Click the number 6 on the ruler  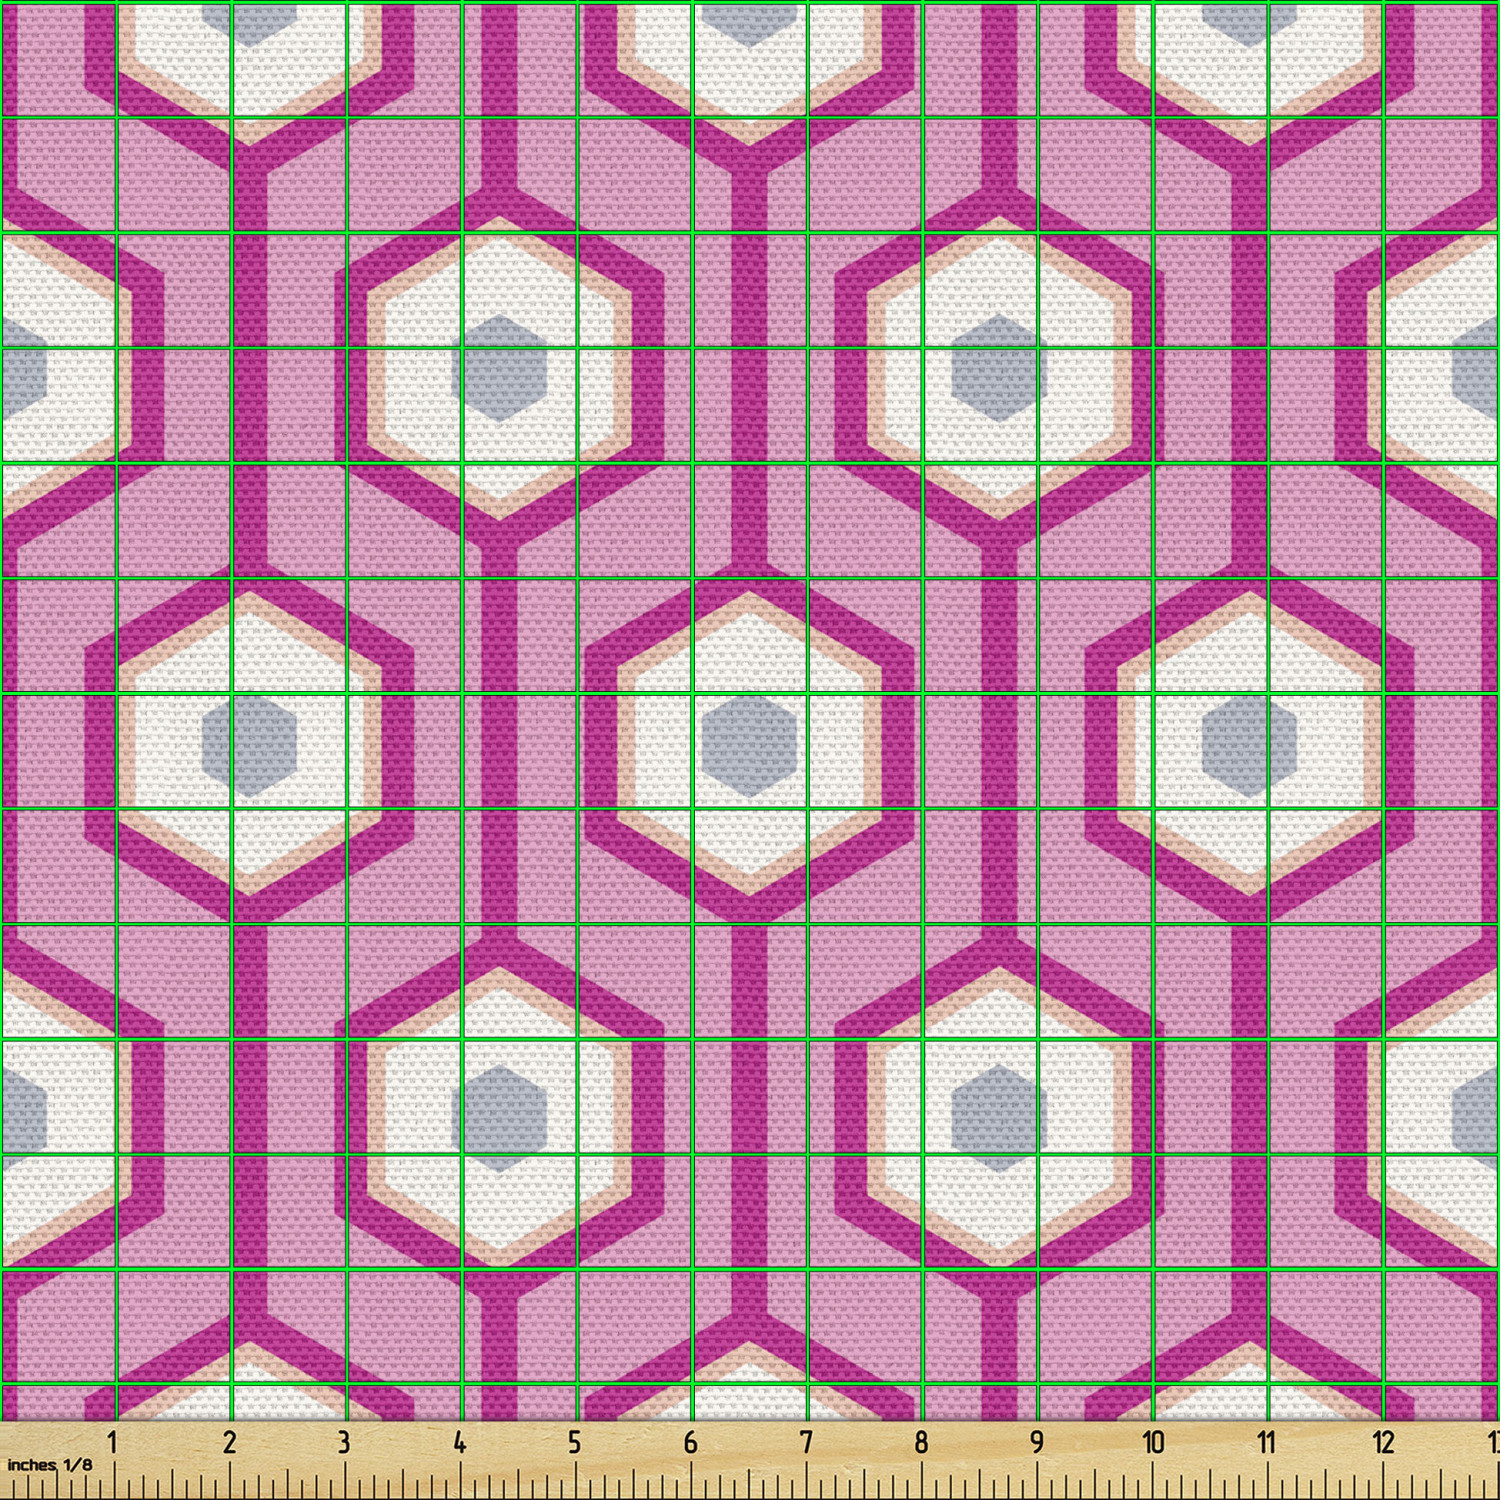tap(690, 1442)
